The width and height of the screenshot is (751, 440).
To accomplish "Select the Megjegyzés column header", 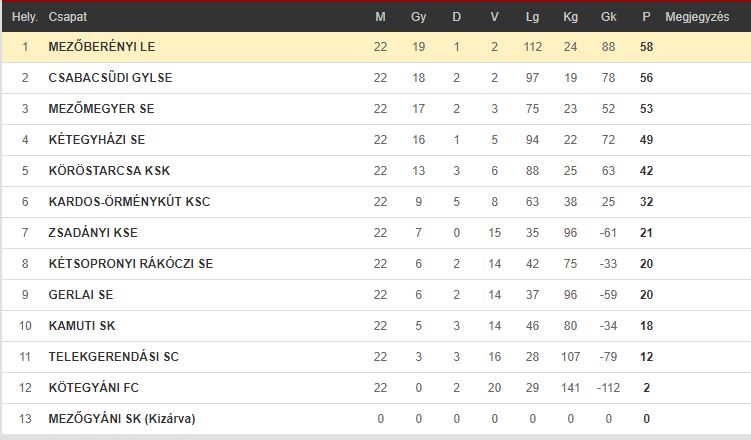I will pos(697,17).
